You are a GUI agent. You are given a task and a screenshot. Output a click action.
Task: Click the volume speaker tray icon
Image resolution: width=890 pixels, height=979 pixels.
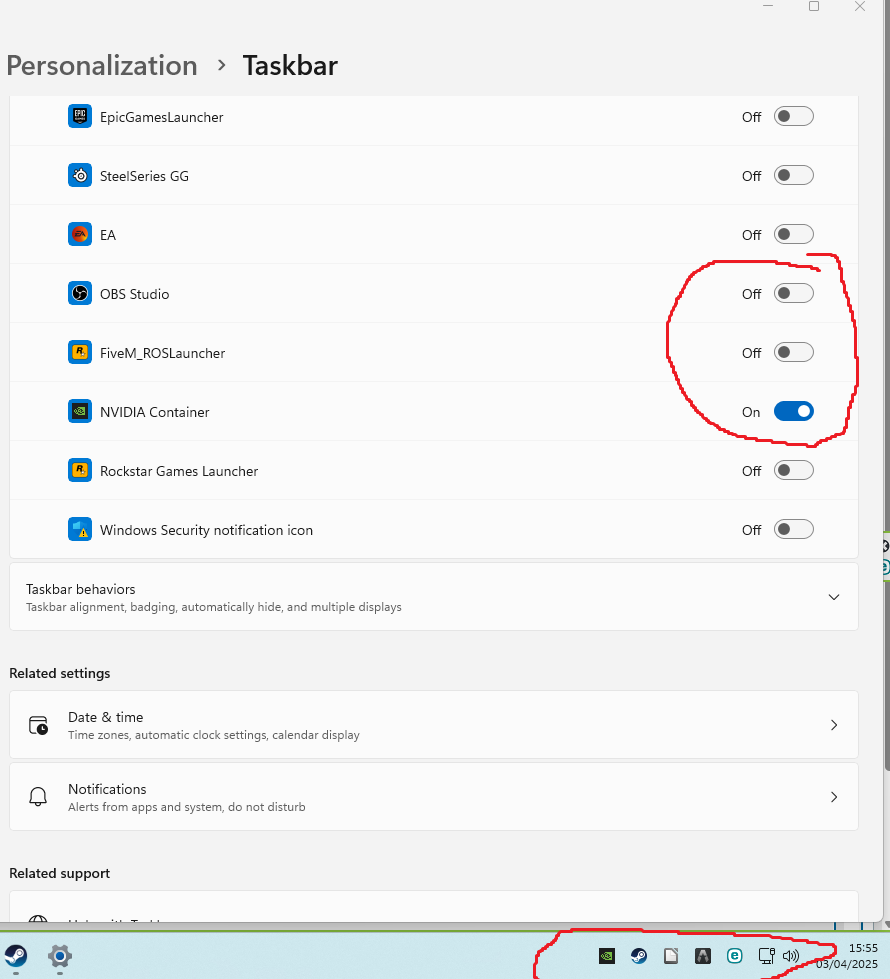click(791, 956)
